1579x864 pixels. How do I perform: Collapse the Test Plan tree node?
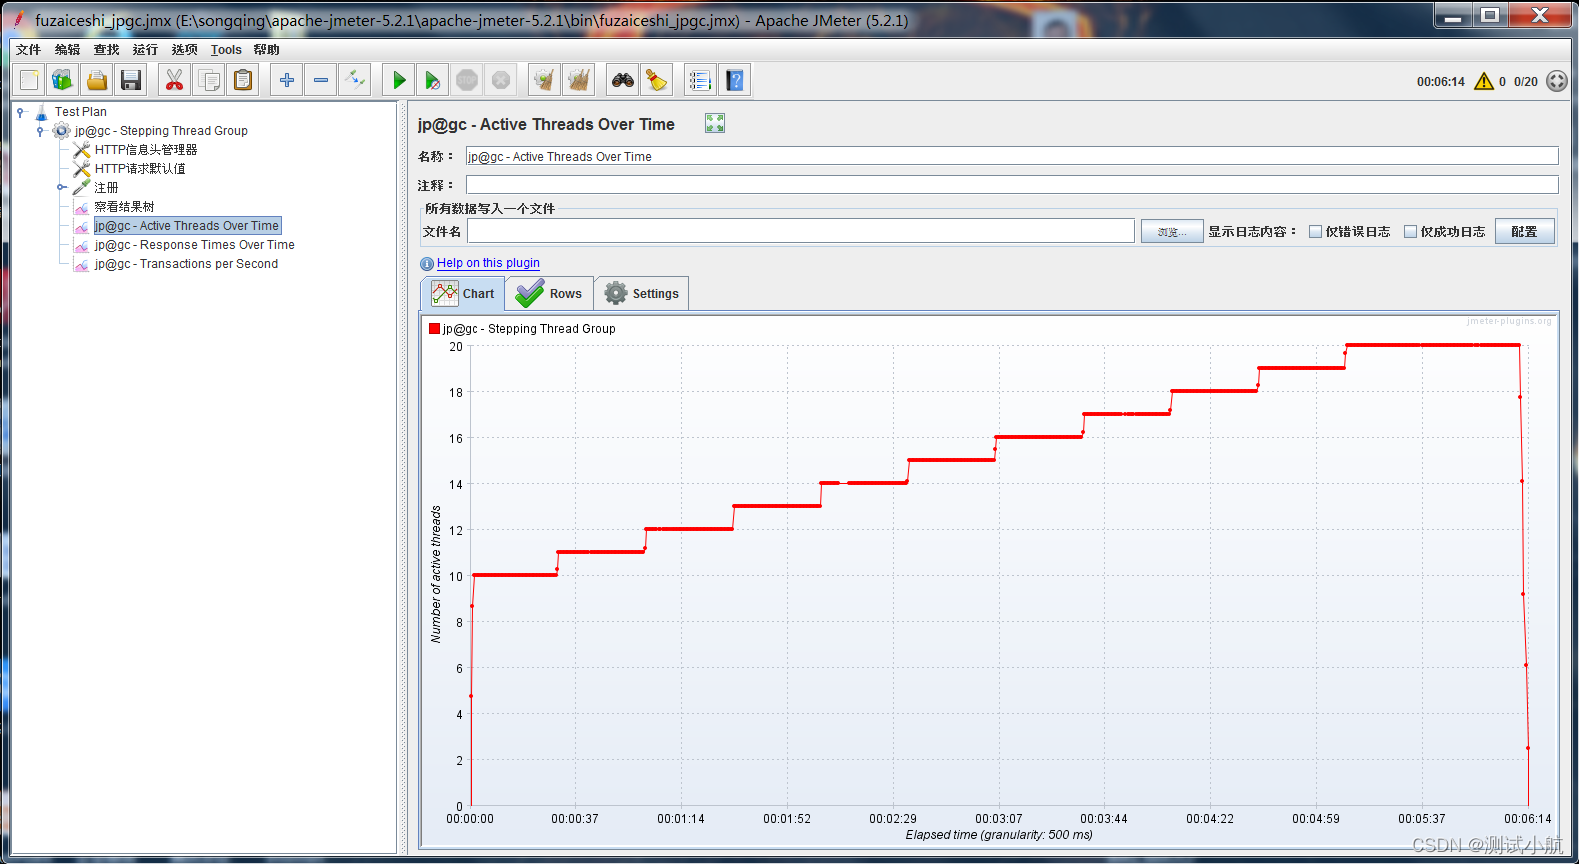pyautogui.click(x=20, y=112)
